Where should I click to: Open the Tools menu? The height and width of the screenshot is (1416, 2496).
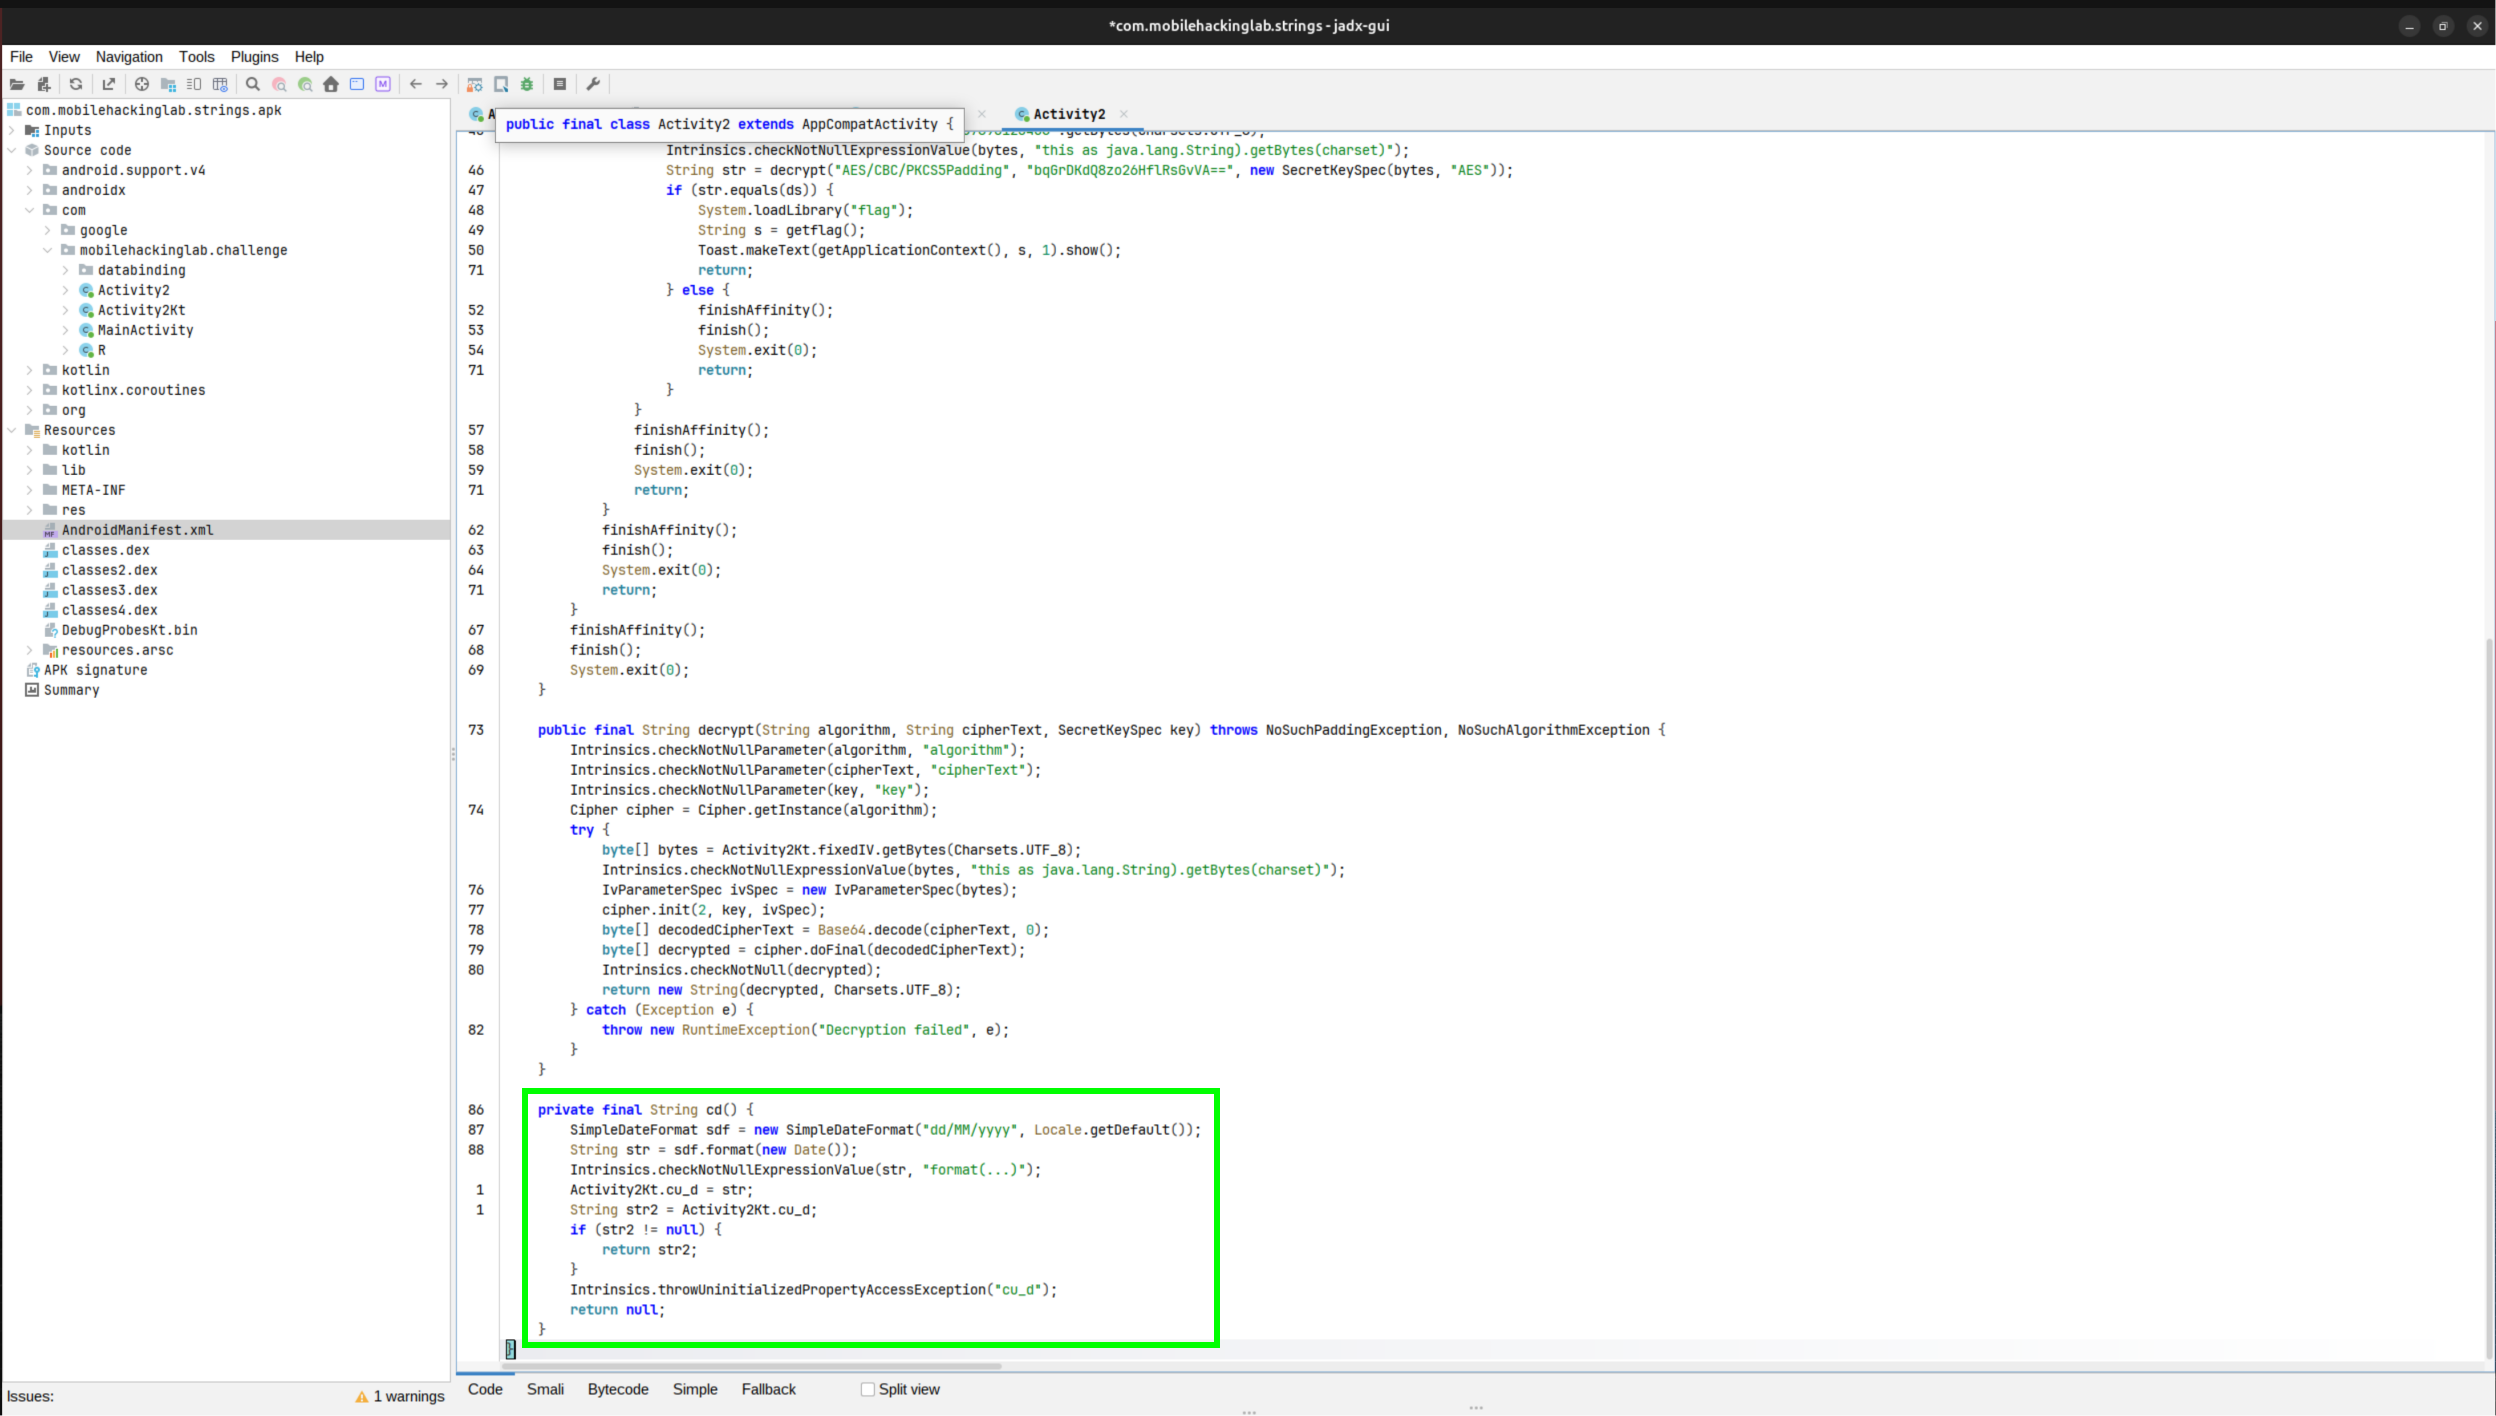(197, 57)
